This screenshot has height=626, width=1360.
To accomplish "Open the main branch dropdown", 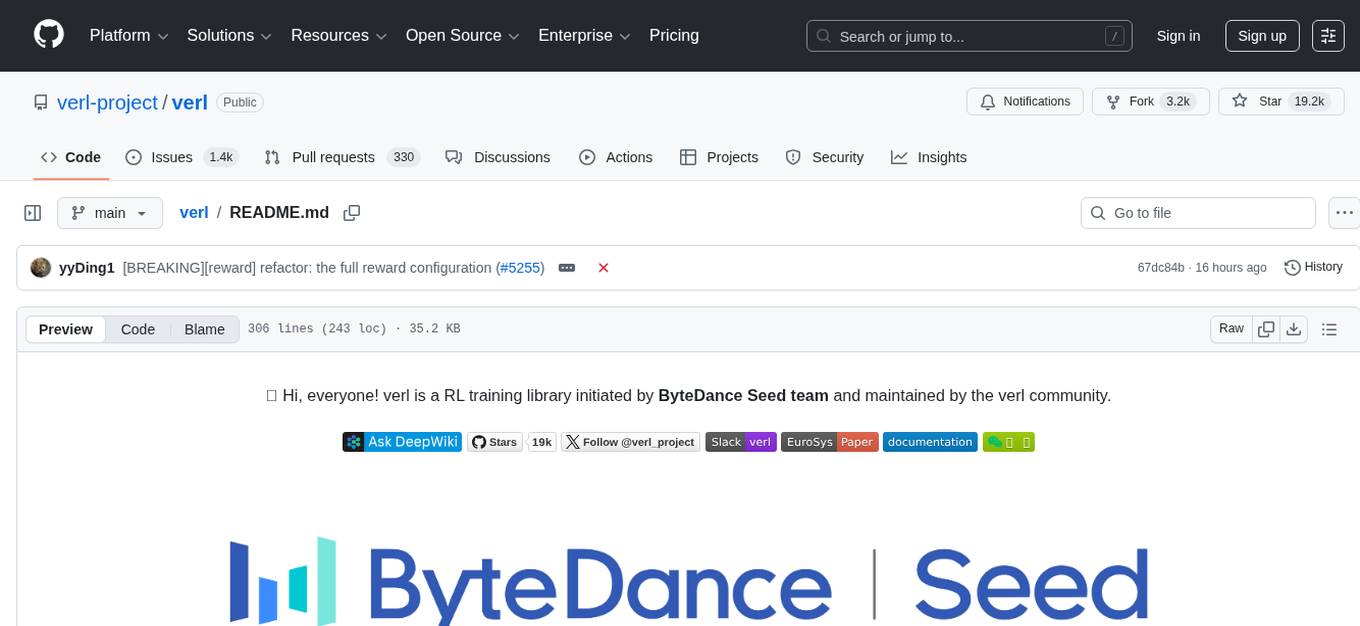I will point(109,213).
